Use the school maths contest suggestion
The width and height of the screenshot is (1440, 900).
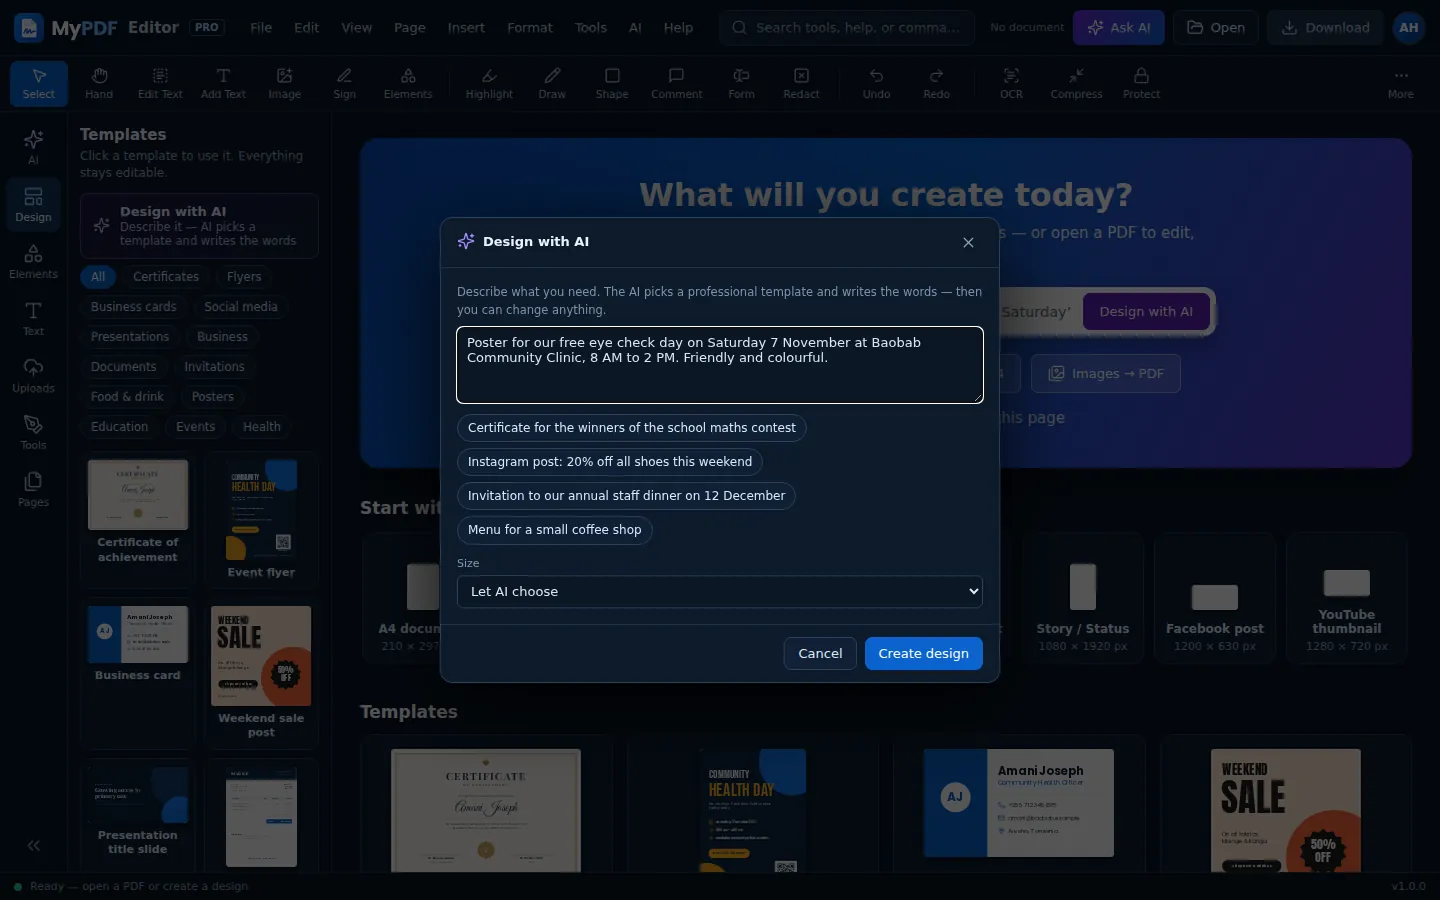(632, 428)
